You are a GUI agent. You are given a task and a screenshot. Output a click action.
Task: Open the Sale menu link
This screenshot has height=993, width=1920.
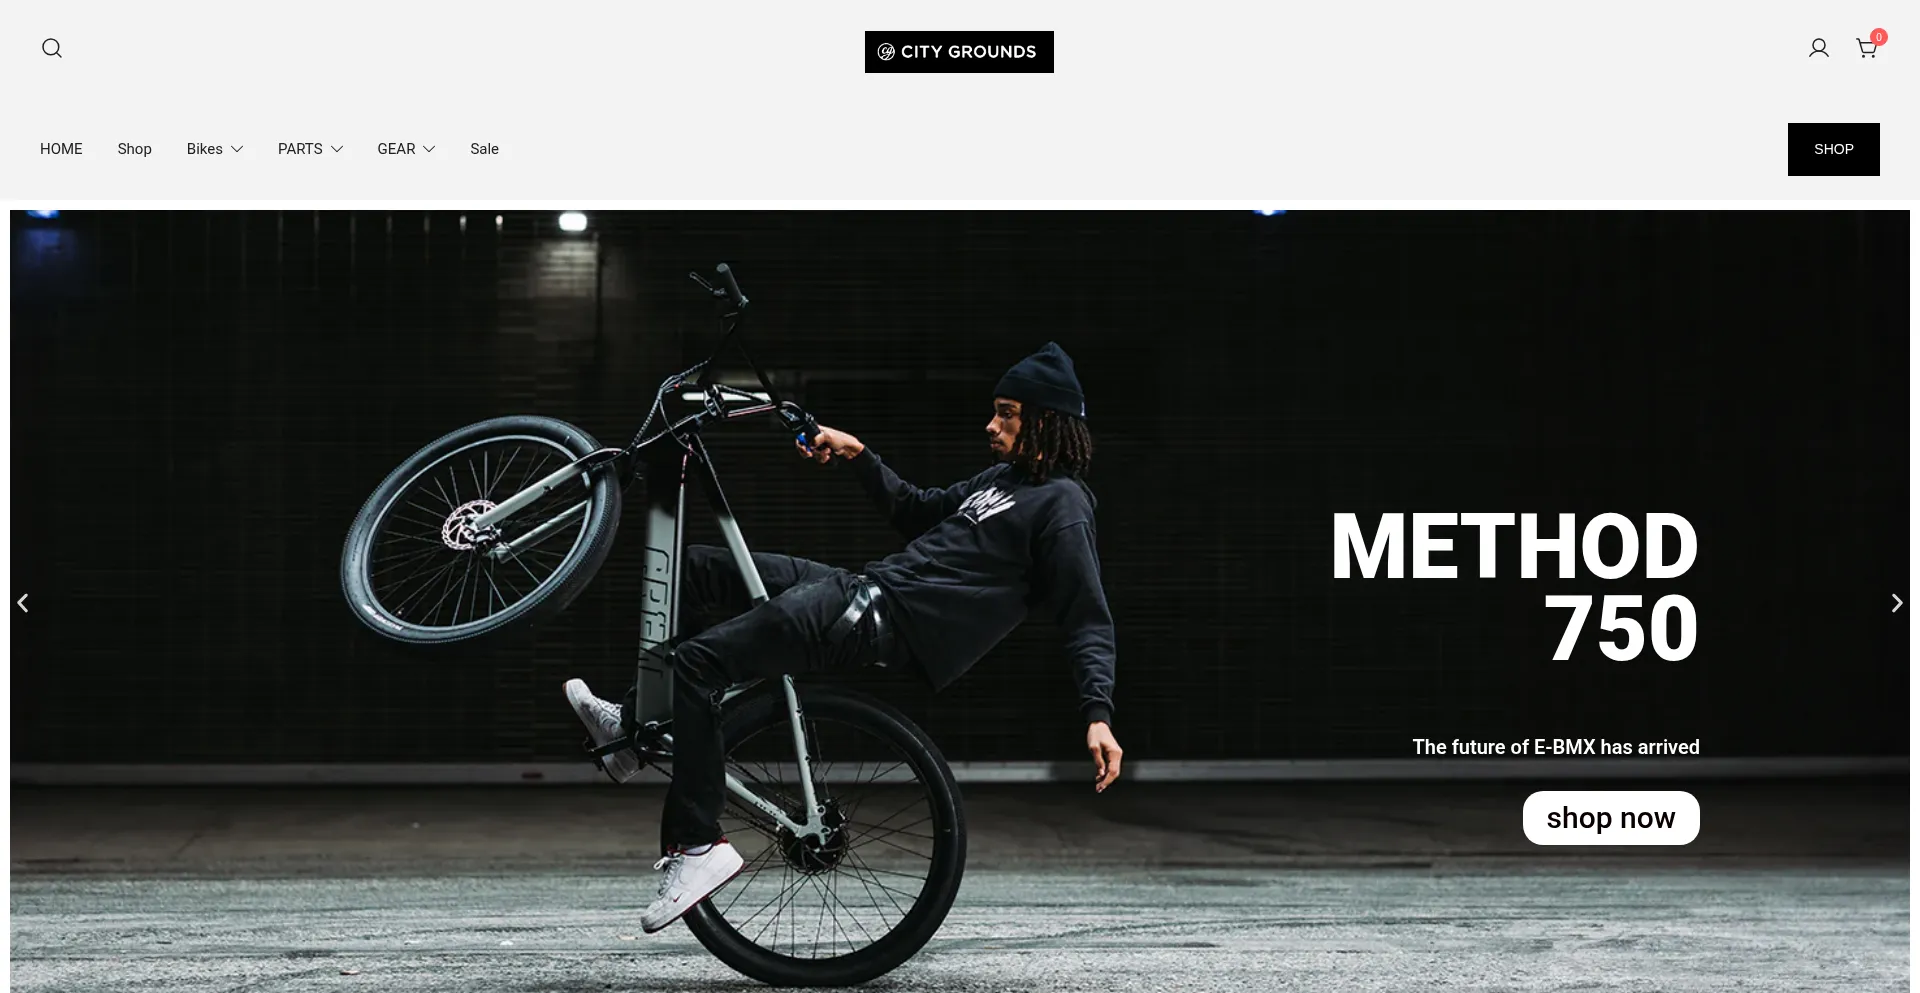(484, 149)
